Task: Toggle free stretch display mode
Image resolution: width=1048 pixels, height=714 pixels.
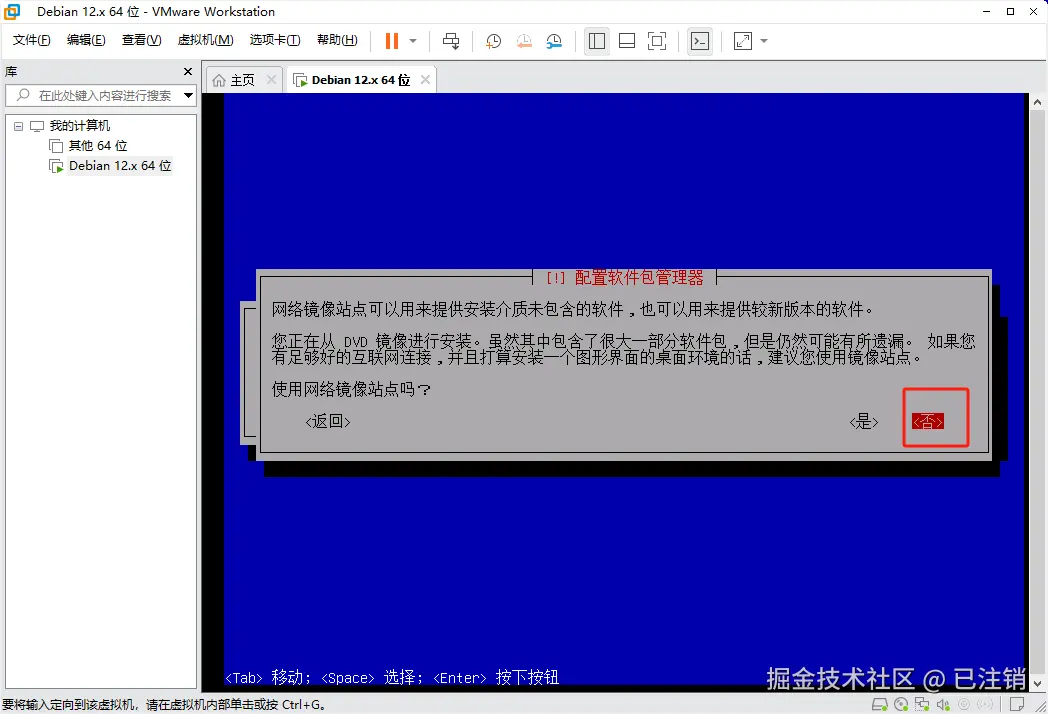Action: (741, 41)
